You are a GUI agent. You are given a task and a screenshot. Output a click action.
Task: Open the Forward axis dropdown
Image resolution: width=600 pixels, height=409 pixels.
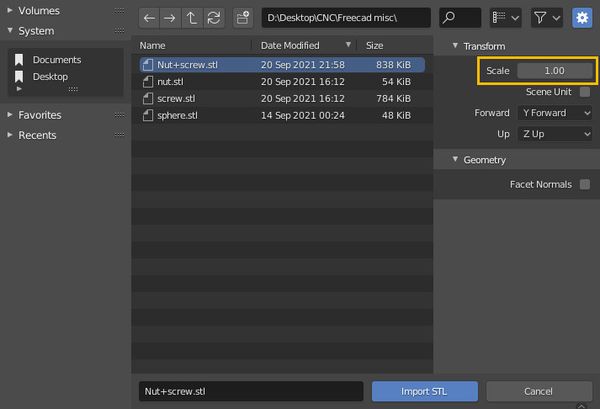point(555,113)
